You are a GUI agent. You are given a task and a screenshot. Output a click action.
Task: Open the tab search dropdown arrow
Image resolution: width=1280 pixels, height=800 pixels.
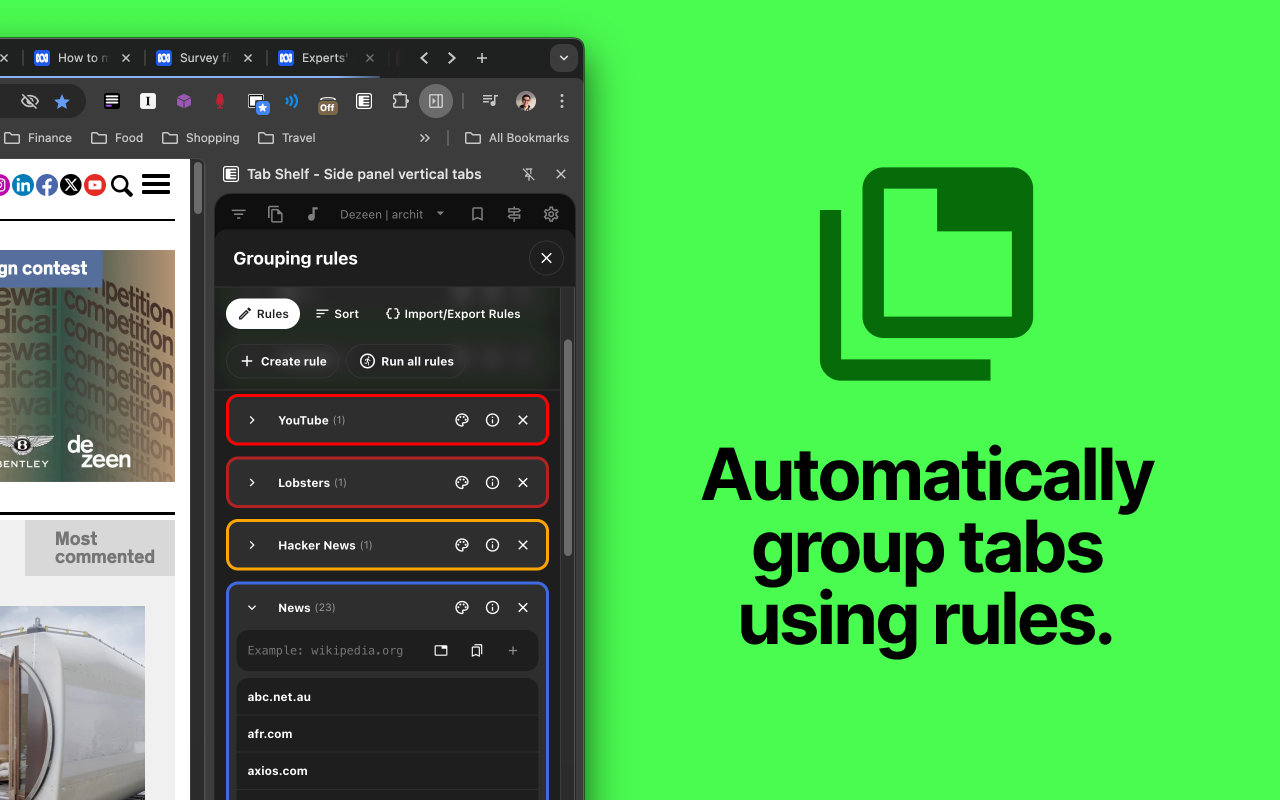564,58
